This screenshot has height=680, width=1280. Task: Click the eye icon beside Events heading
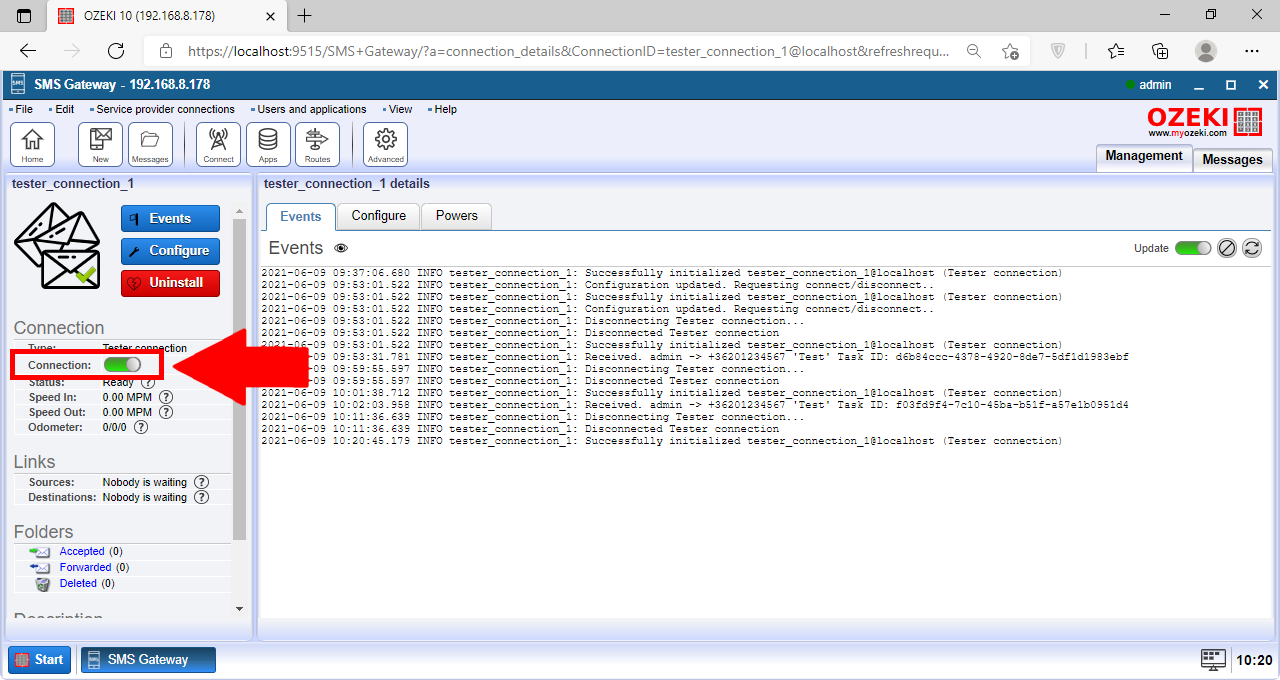(x=341, y=248)
